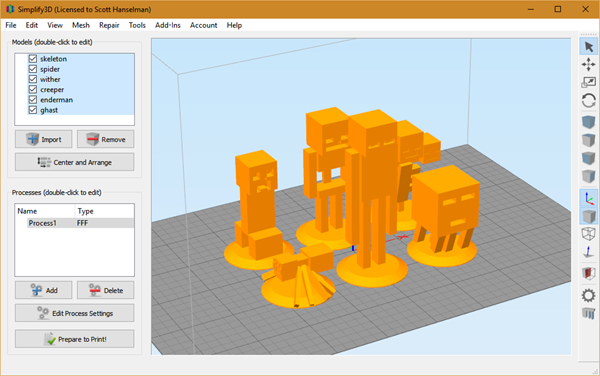This screenshot has width=600, height=376.
Task: Open the machine control panel gear
Action: (589, 295)
